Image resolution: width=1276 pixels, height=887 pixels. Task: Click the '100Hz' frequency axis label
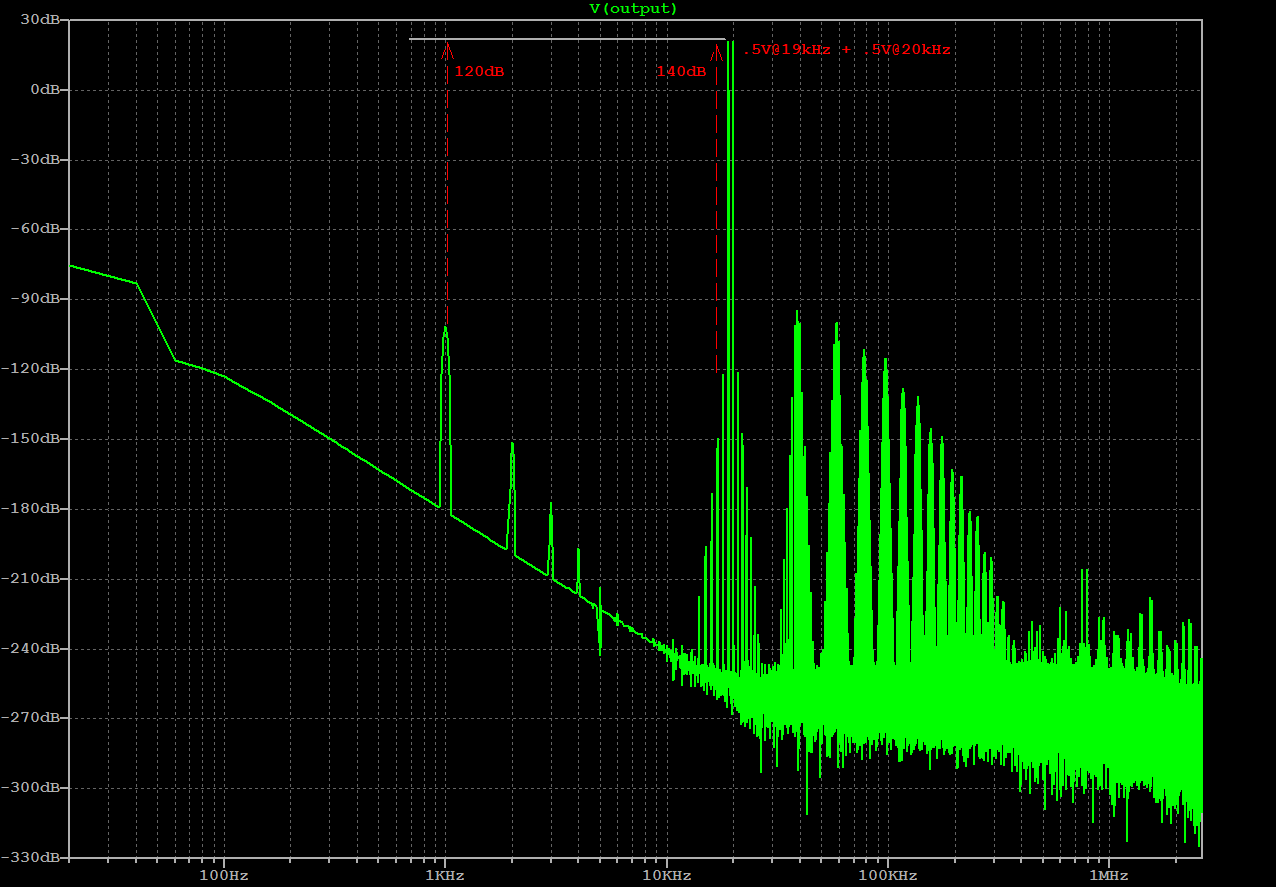224,876
